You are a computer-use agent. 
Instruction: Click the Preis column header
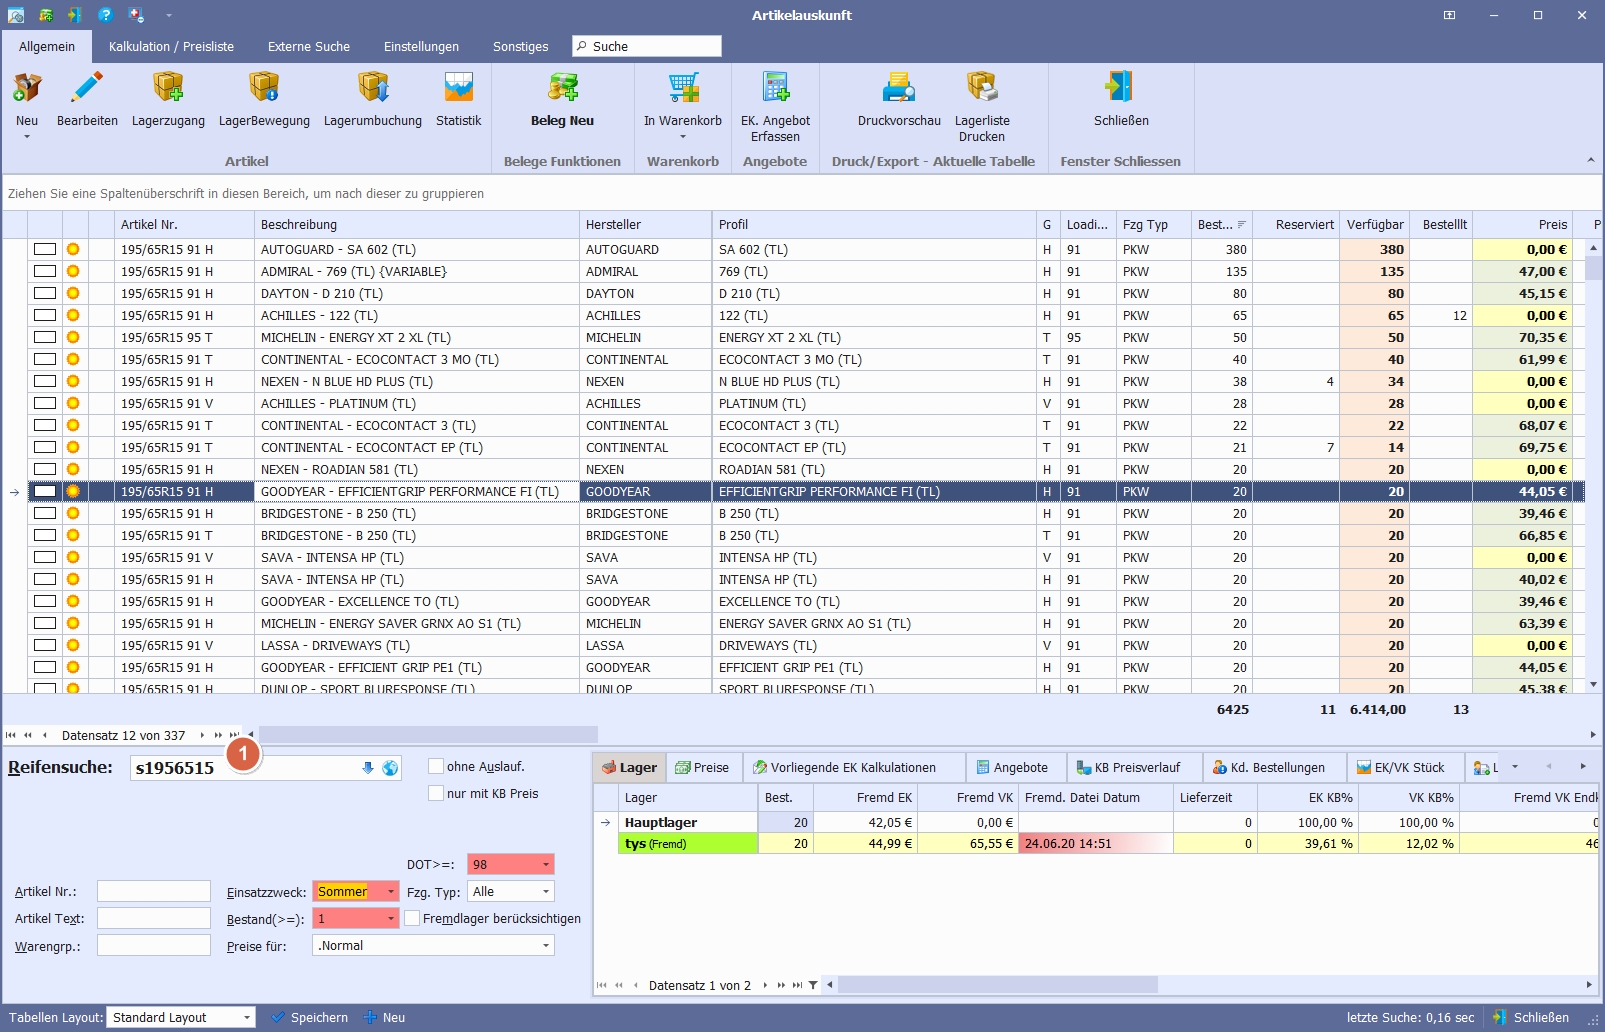1522,224
